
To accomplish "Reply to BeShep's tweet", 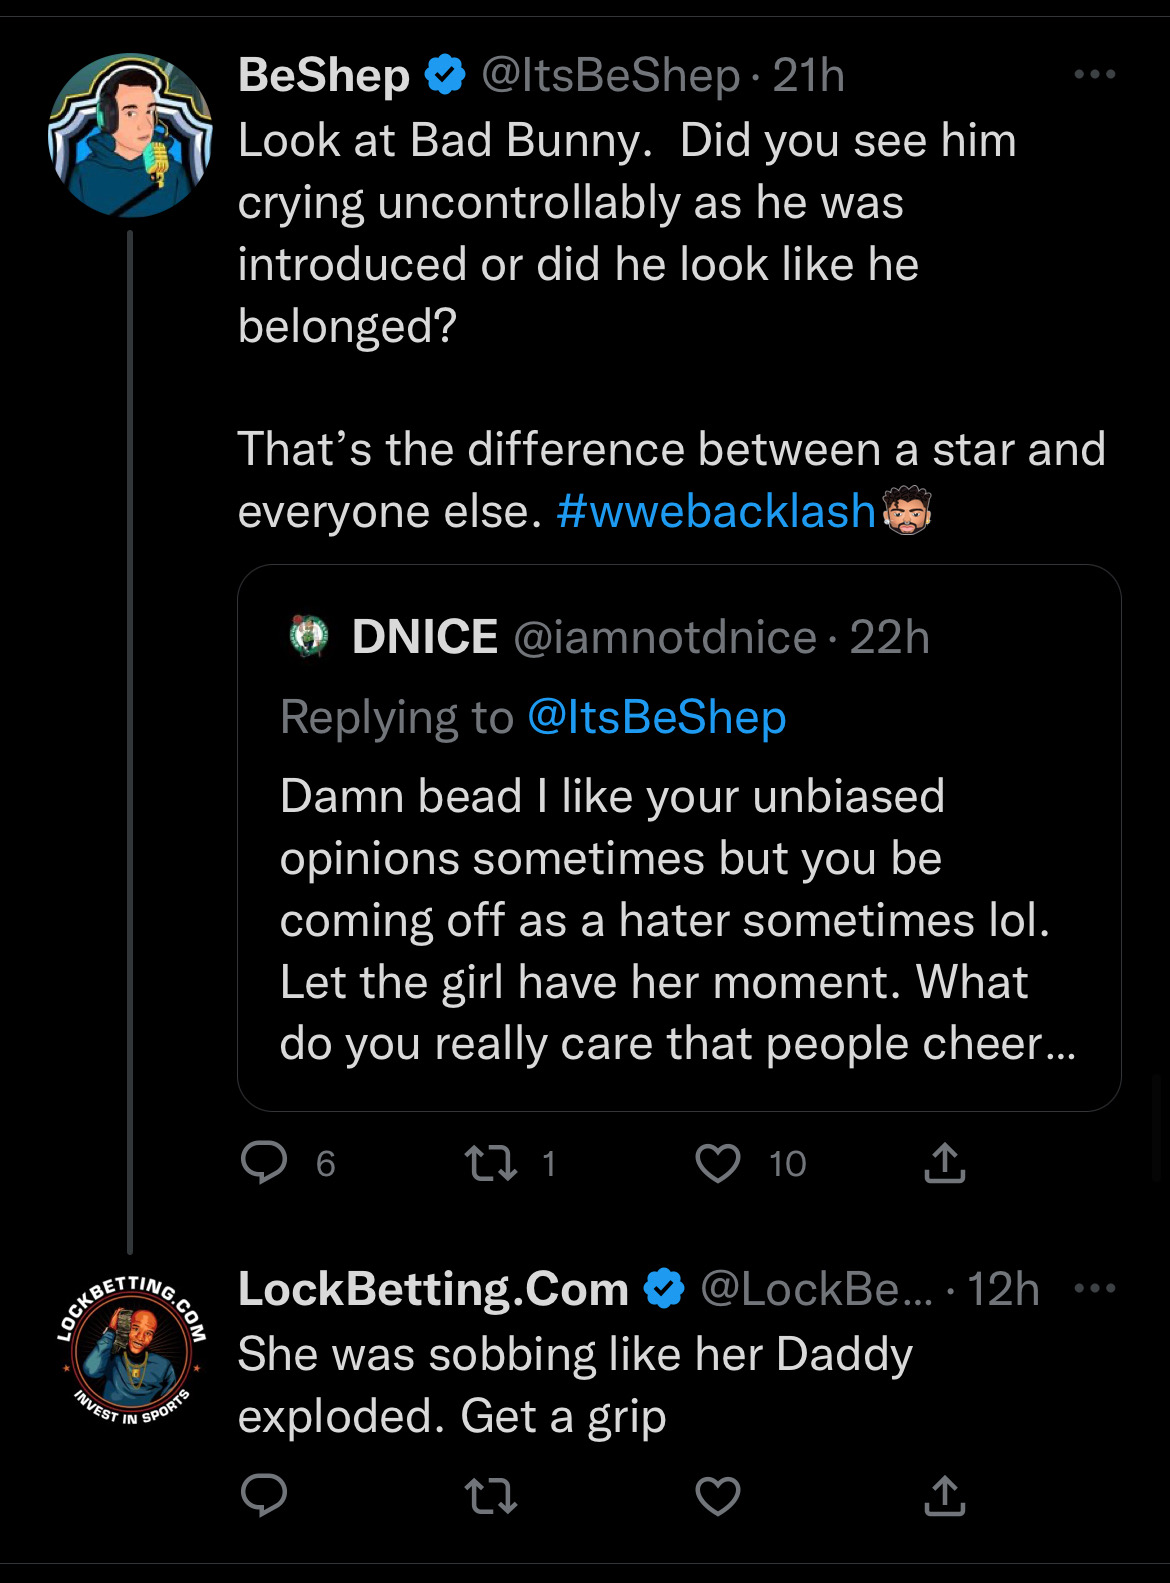I will pos(264,1163).
